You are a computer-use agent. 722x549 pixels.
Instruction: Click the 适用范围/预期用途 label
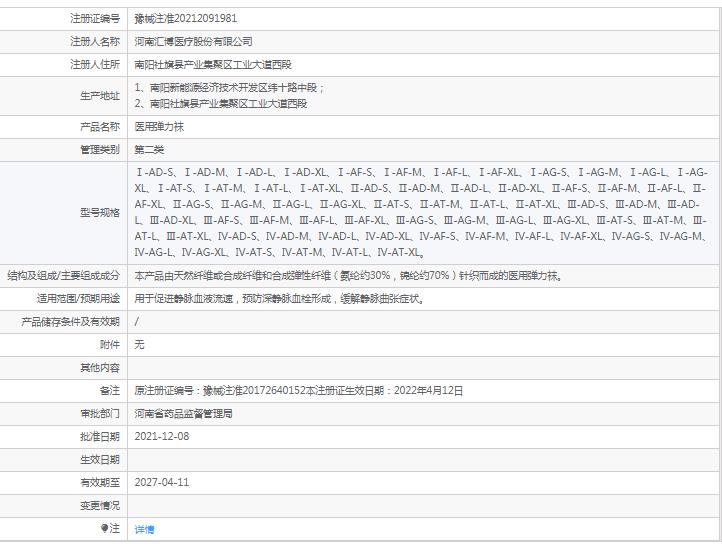coord(78,299)
